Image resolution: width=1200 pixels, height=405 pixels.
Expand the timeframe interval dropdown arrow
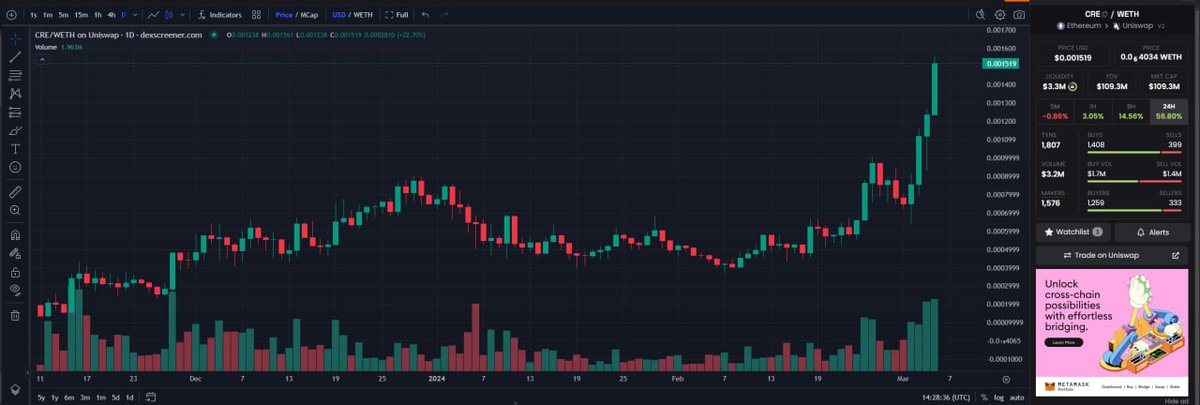pos(135,15)
